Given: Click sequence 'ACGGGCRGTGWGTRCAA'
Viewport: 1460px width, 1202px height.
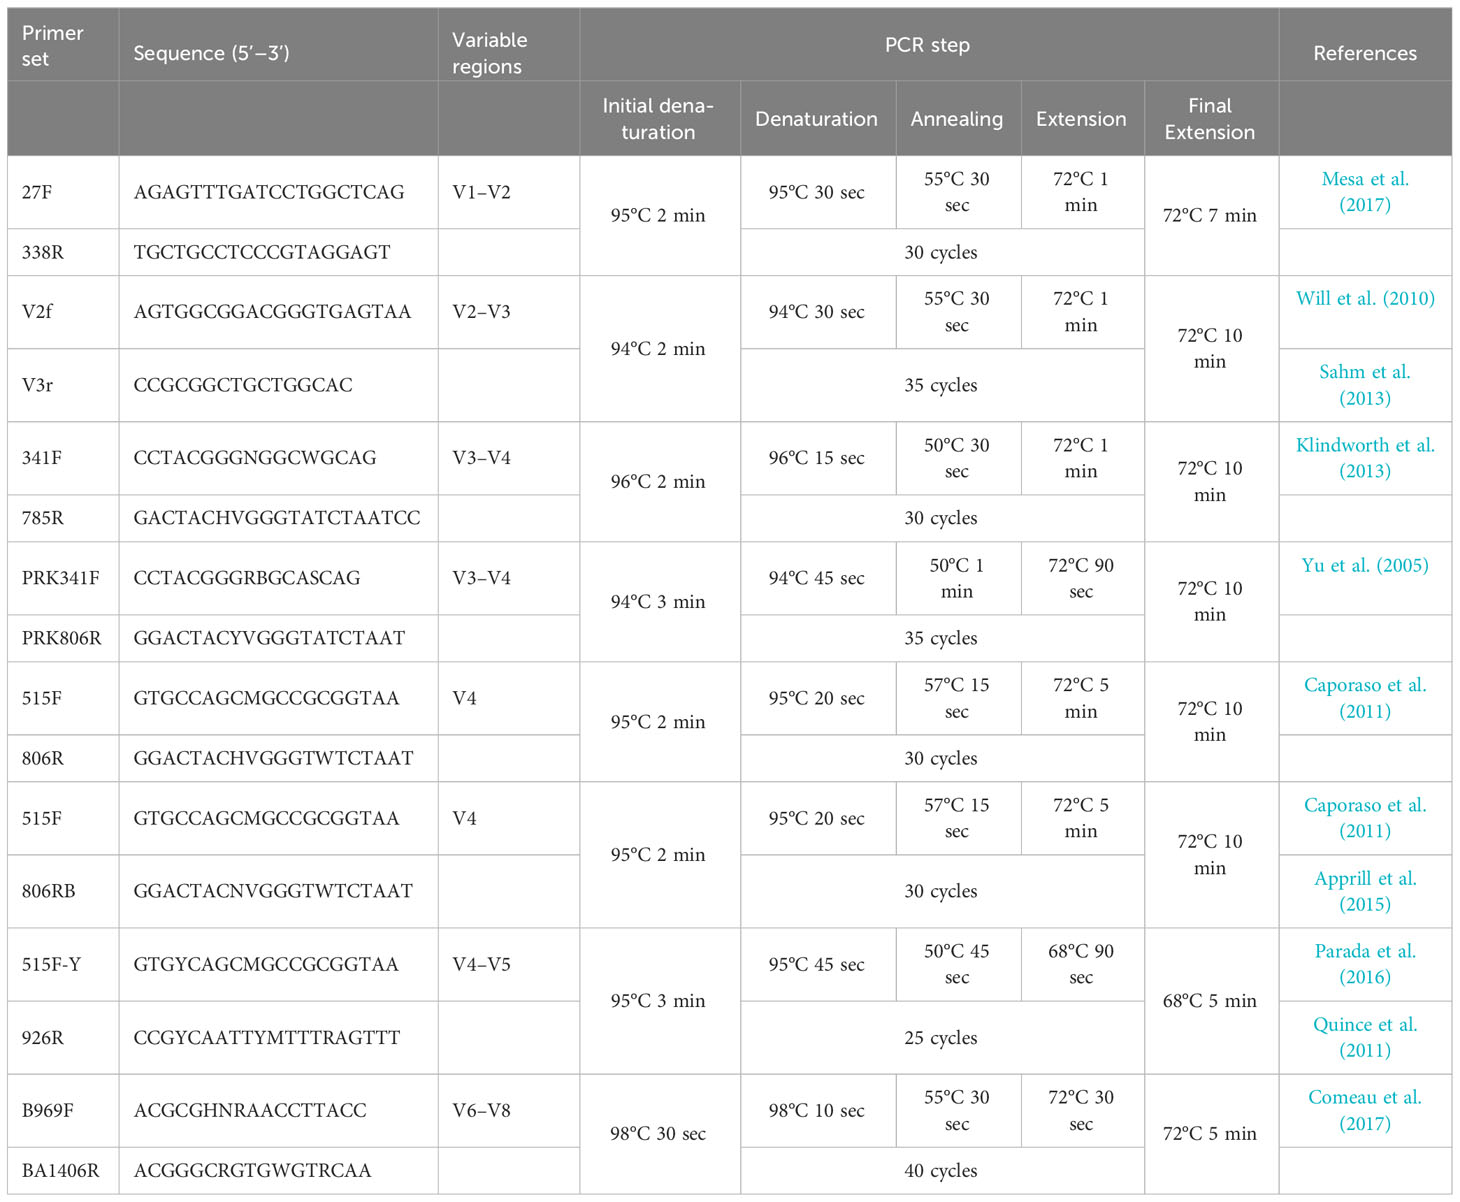Looking at the screenshot, I should (x=252, y=1170).
